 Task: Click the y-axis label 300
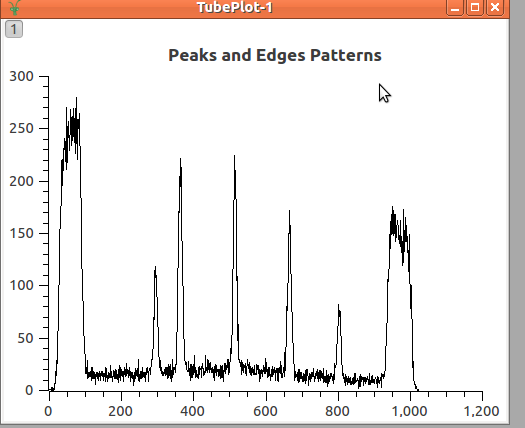tap(22, 76)
